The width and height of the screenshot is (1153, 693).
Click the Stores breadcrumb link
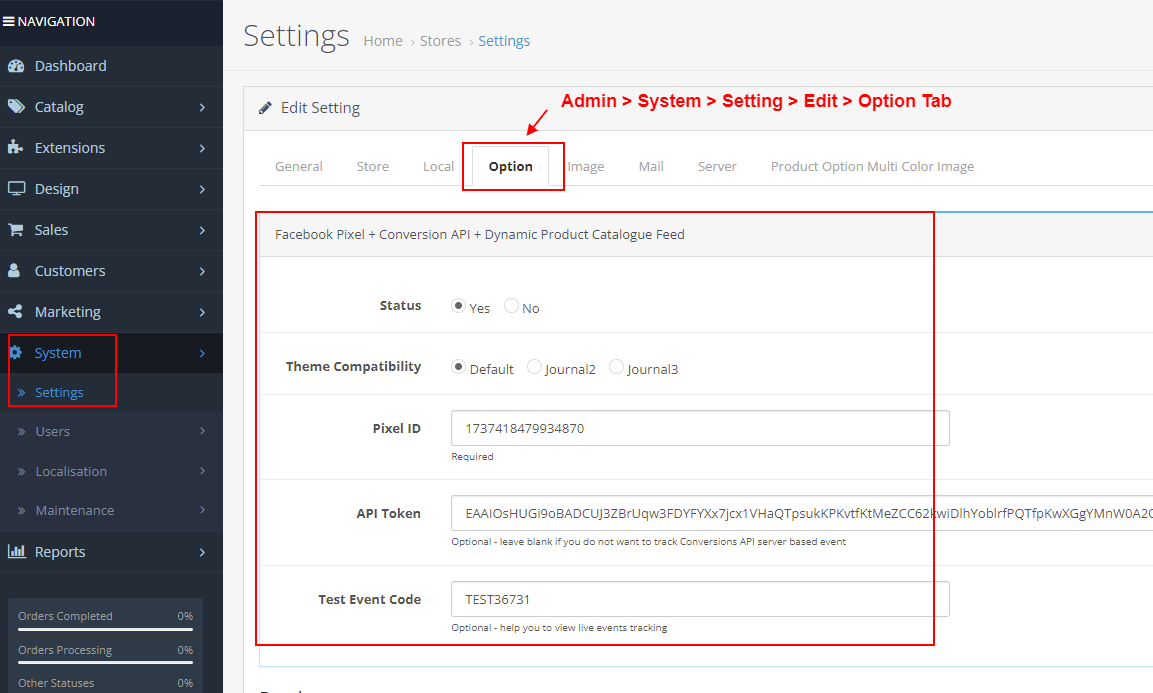pos(440,40)
